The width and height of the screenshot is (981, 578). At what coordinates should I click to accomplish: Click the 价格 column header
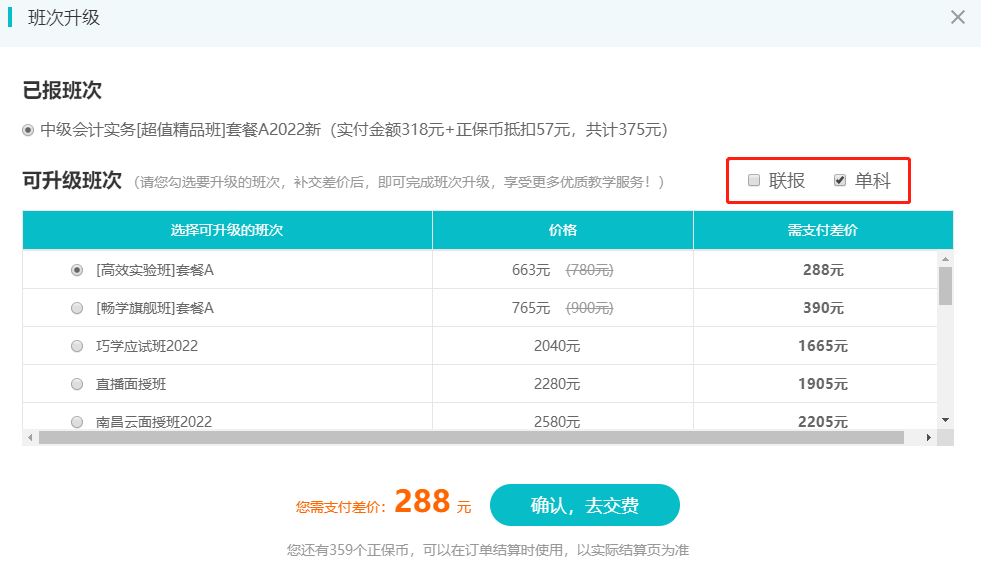(561, 229)
